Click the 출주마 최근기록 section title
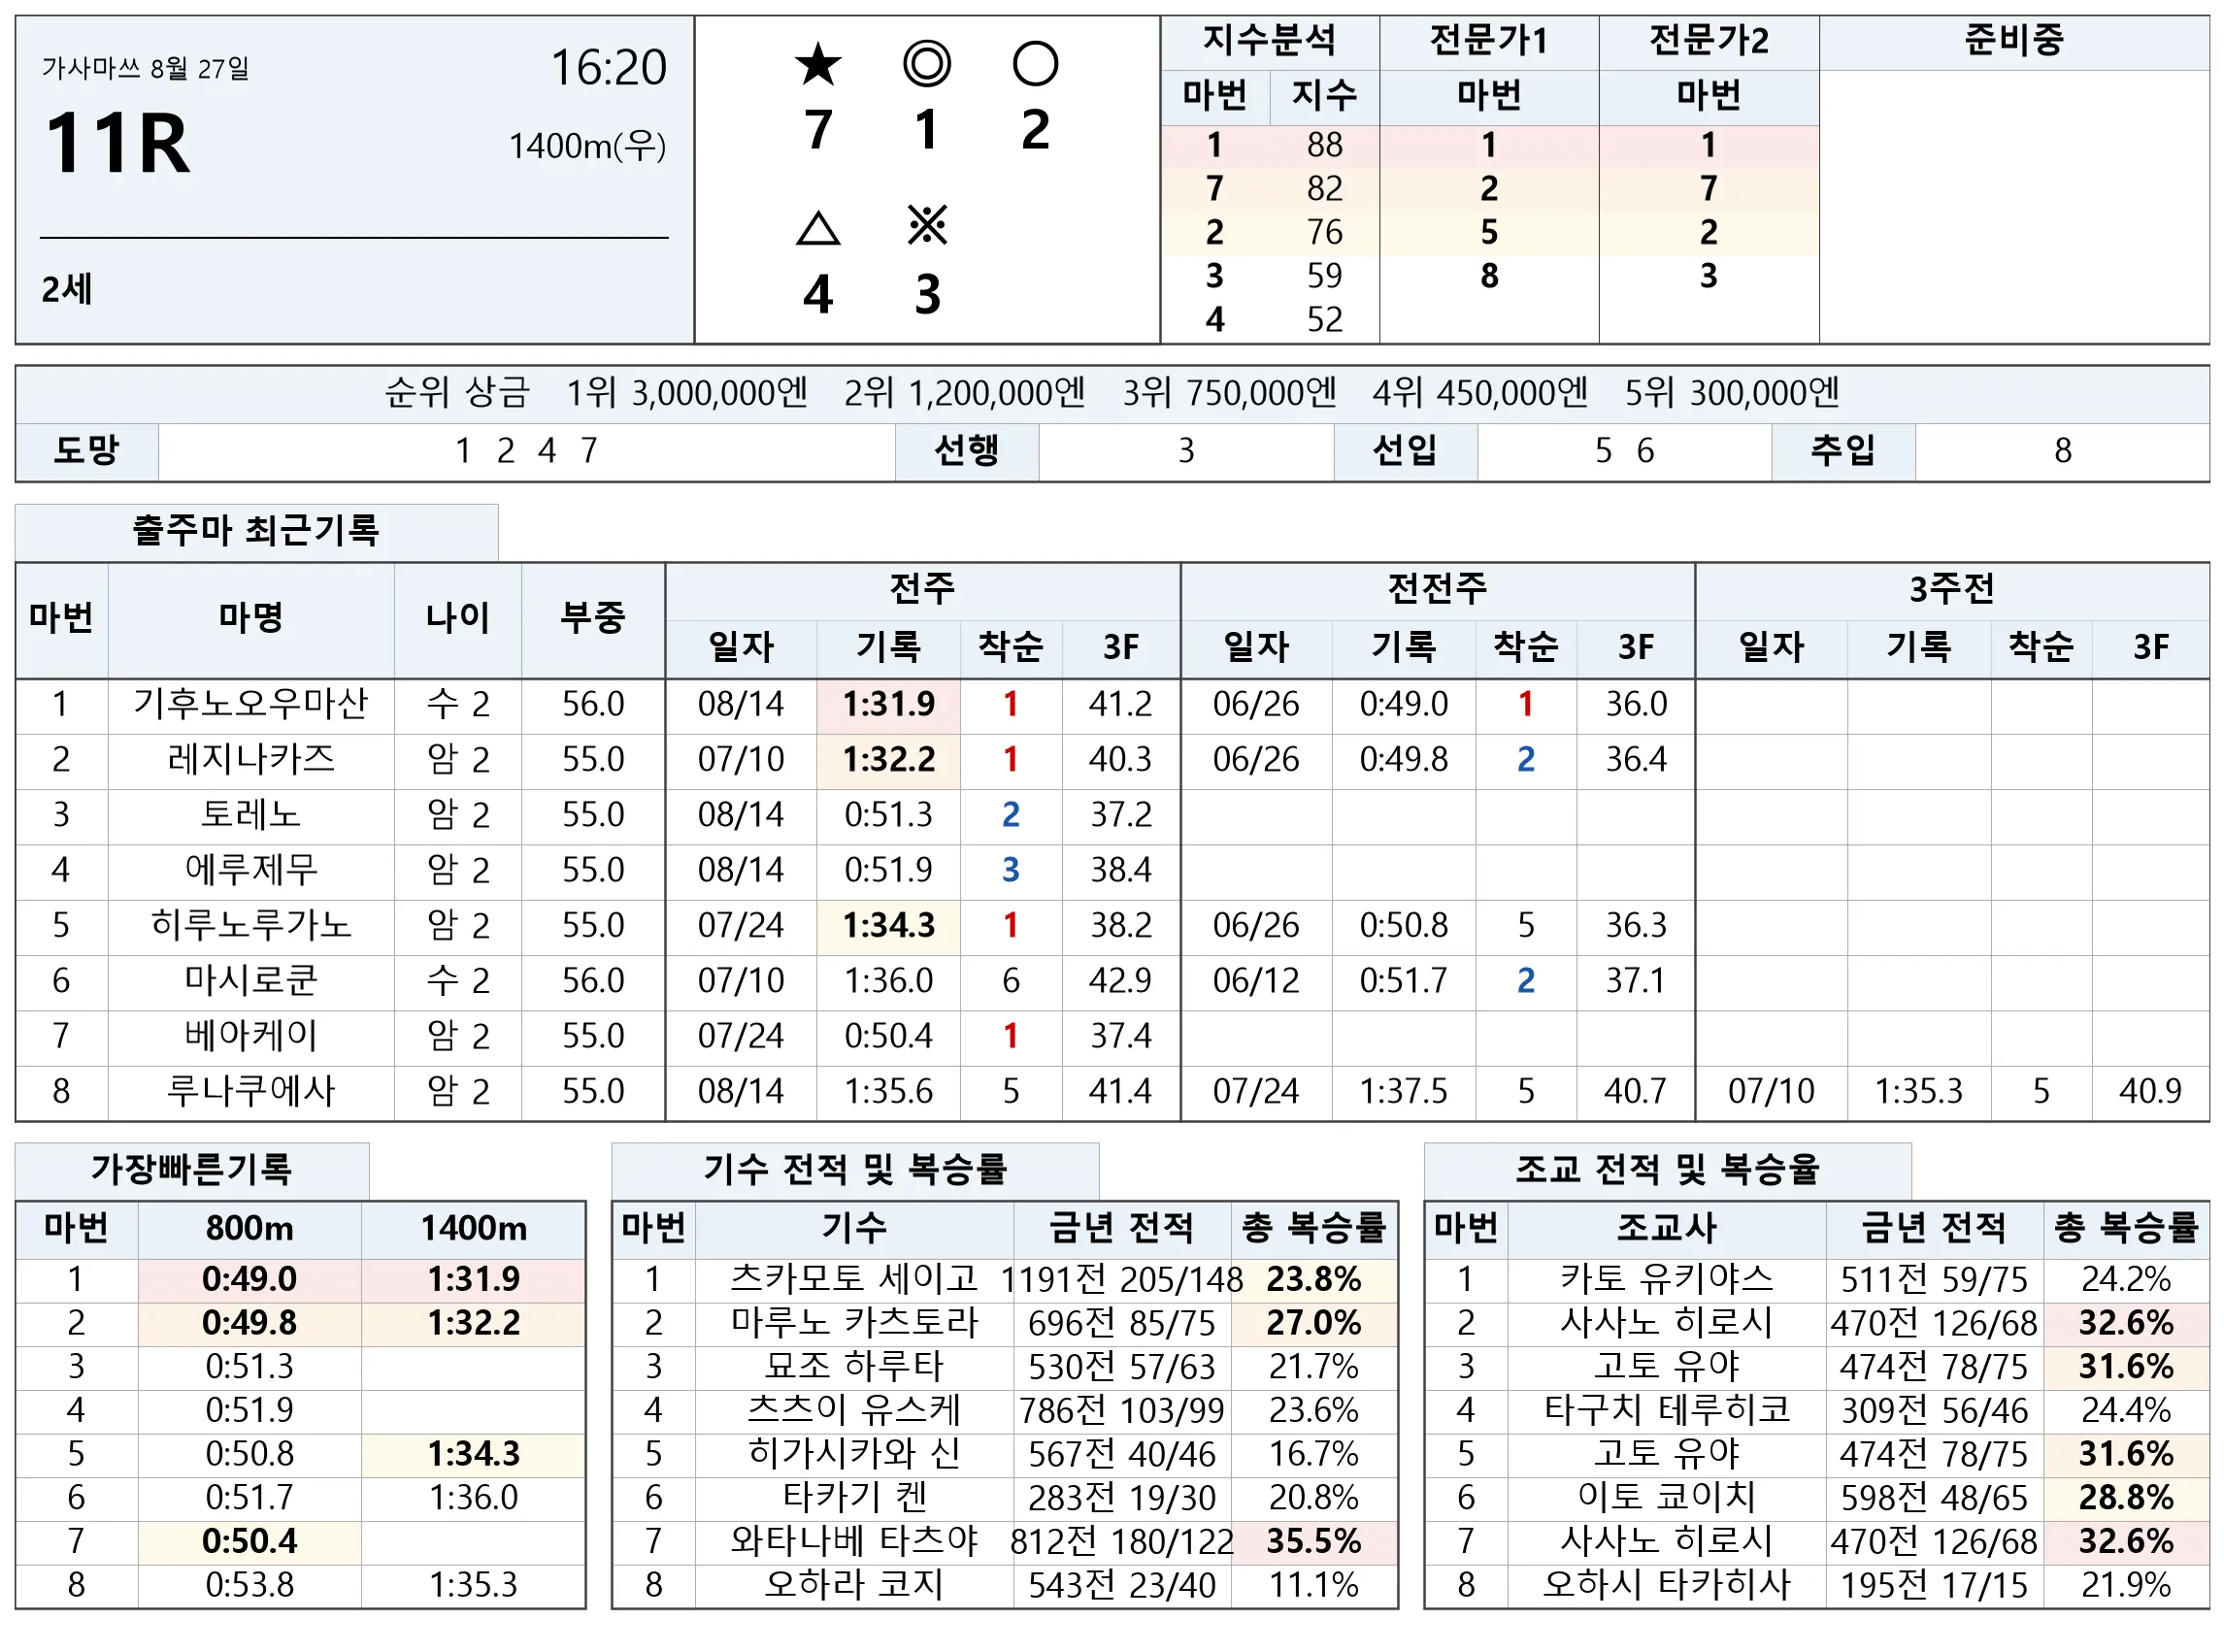This screenshot has width=2224, height=1652. tap(256, 531)
